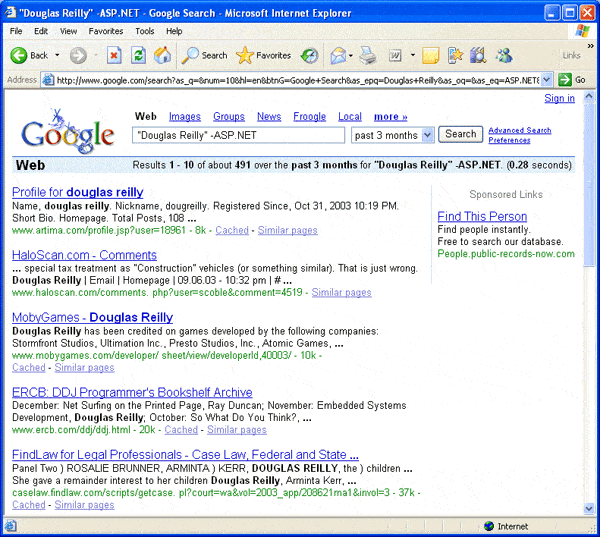600x537 pixels.
Task: Open the File menu
Action: [x=16, y=31]
